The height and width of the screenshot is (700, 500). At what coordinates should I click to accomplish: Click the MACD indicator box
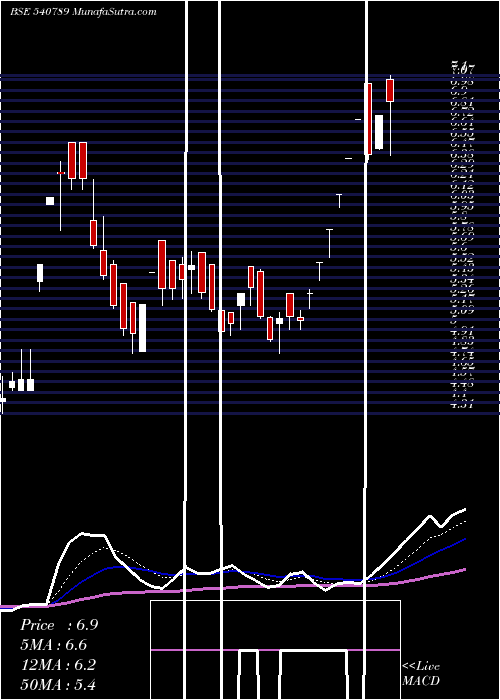click(x=275, y=650)
